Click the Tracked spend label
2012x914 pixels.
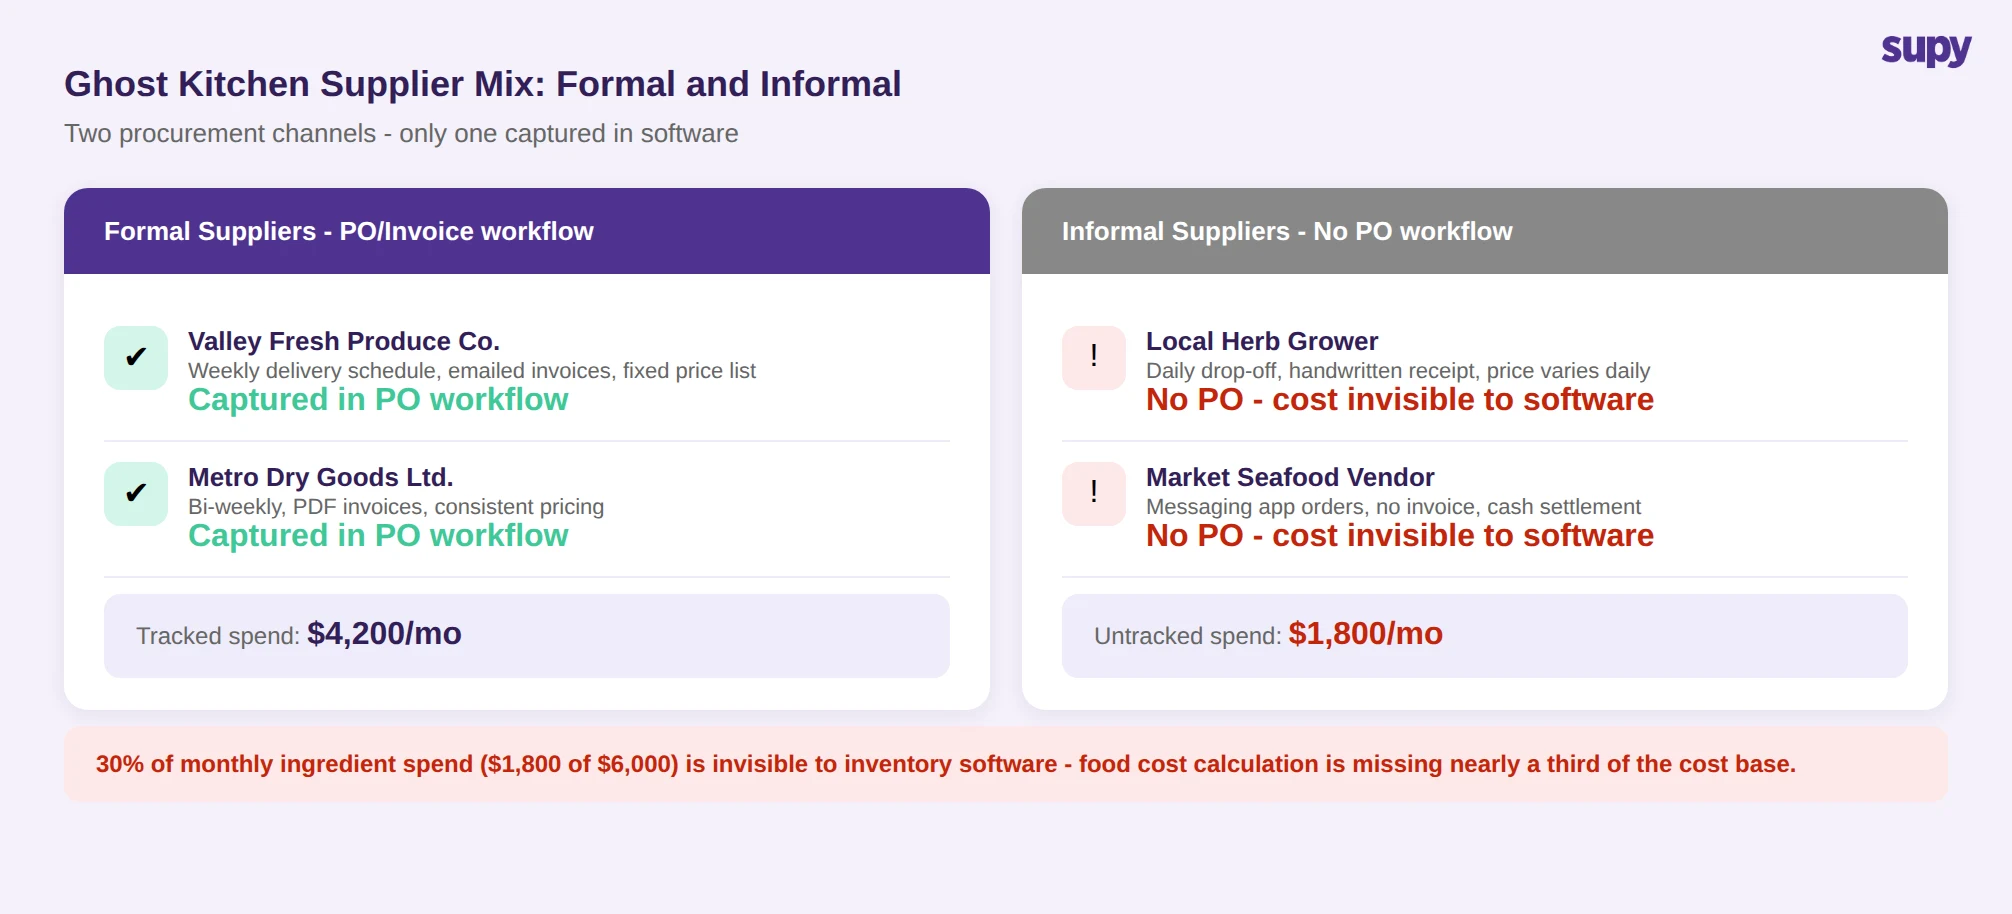(x=218, y=636)
